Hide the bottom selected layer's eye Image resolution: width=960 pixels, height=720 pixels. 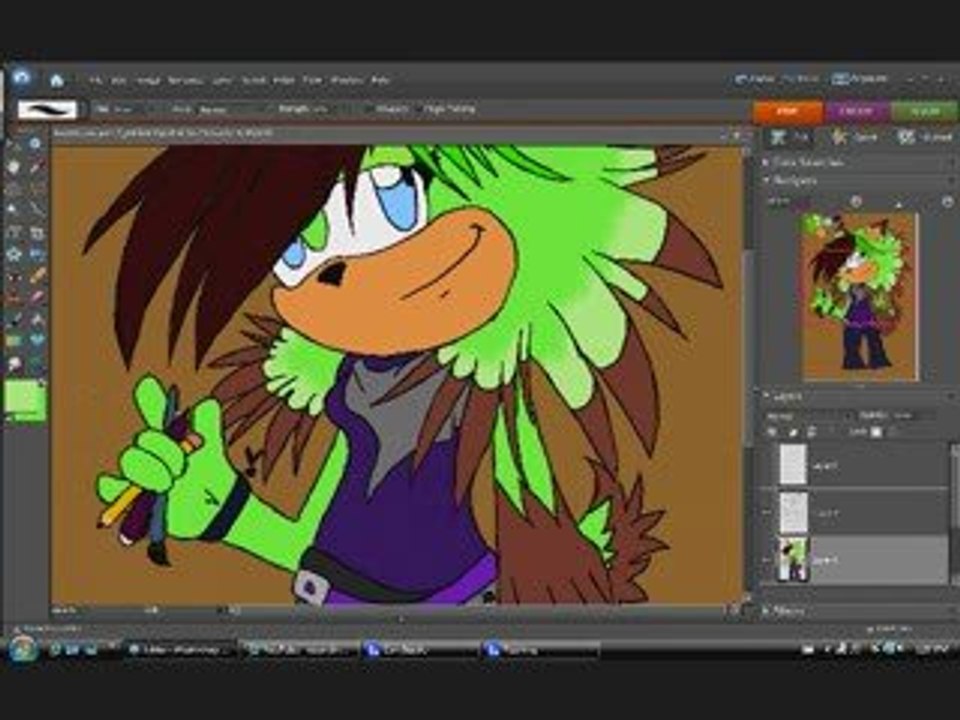click(x=768, y=559)
